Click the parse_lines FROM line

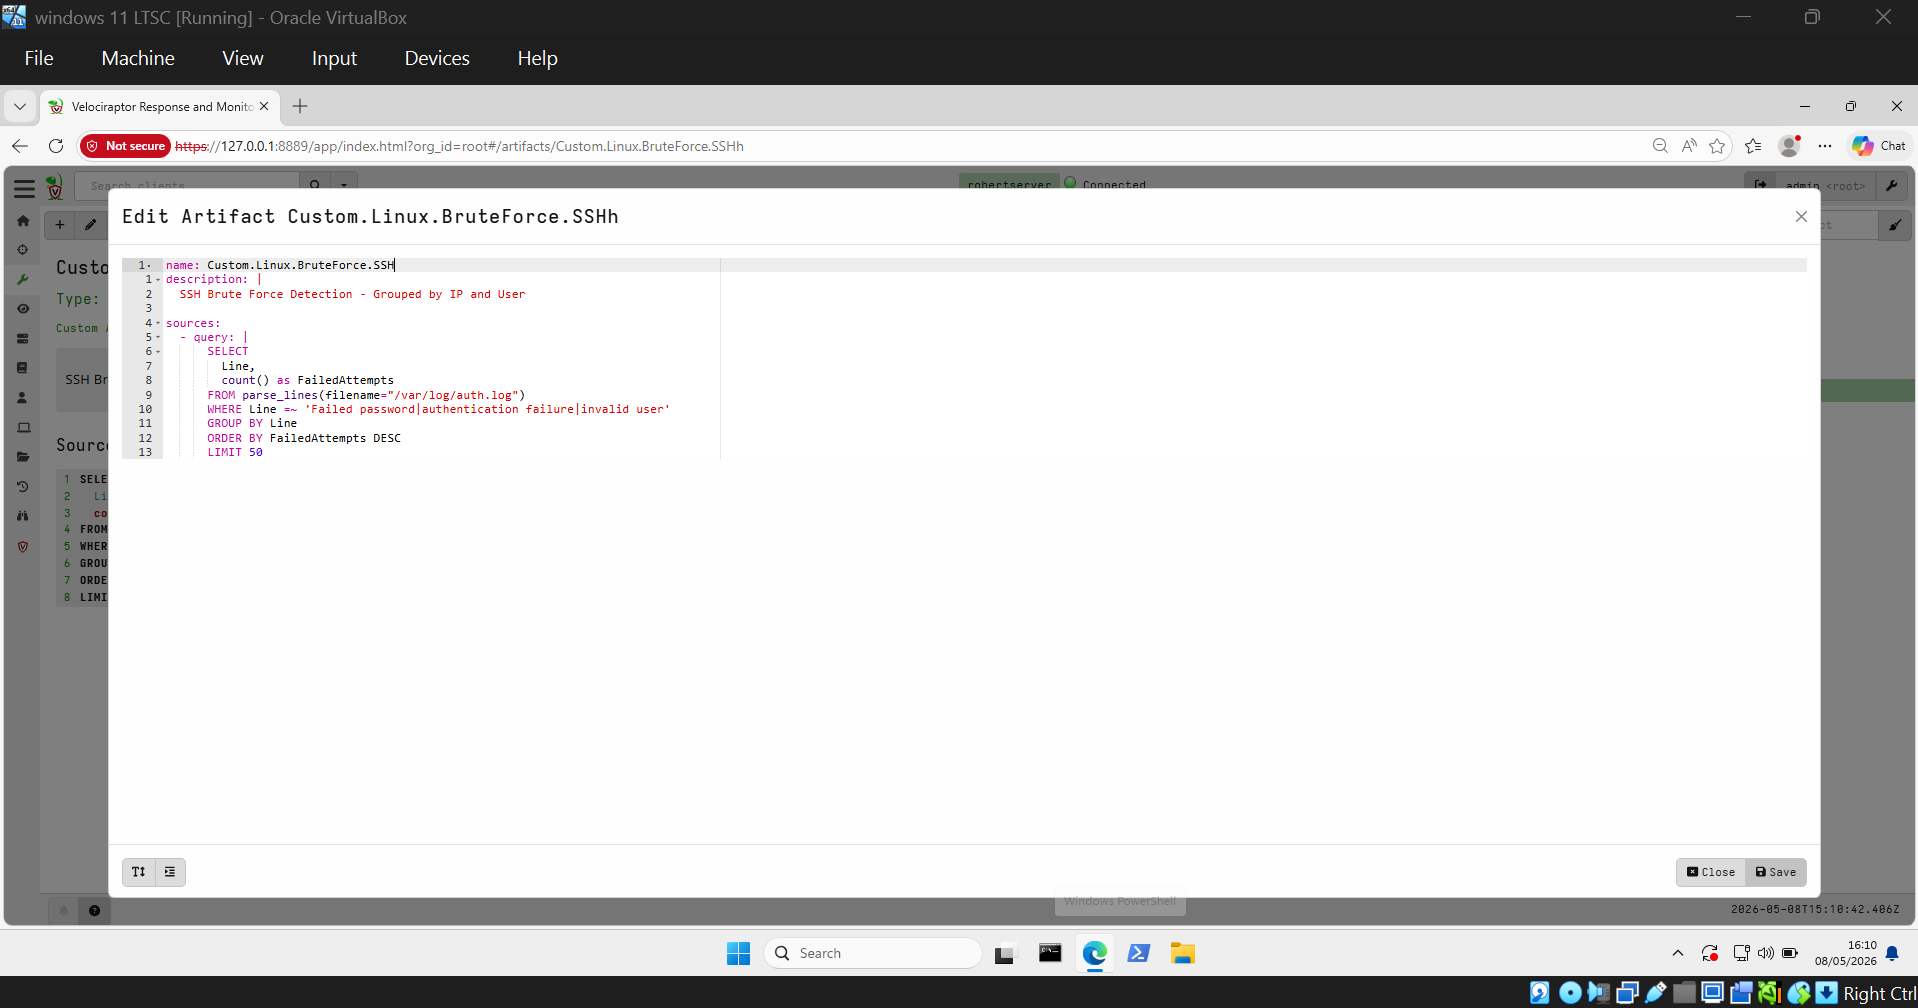366,395
